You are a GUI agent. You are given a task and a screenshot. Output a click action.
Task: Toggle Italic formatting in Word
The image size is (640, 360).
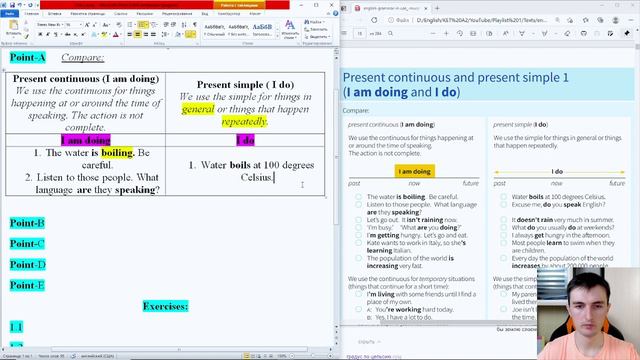[48, 35]
